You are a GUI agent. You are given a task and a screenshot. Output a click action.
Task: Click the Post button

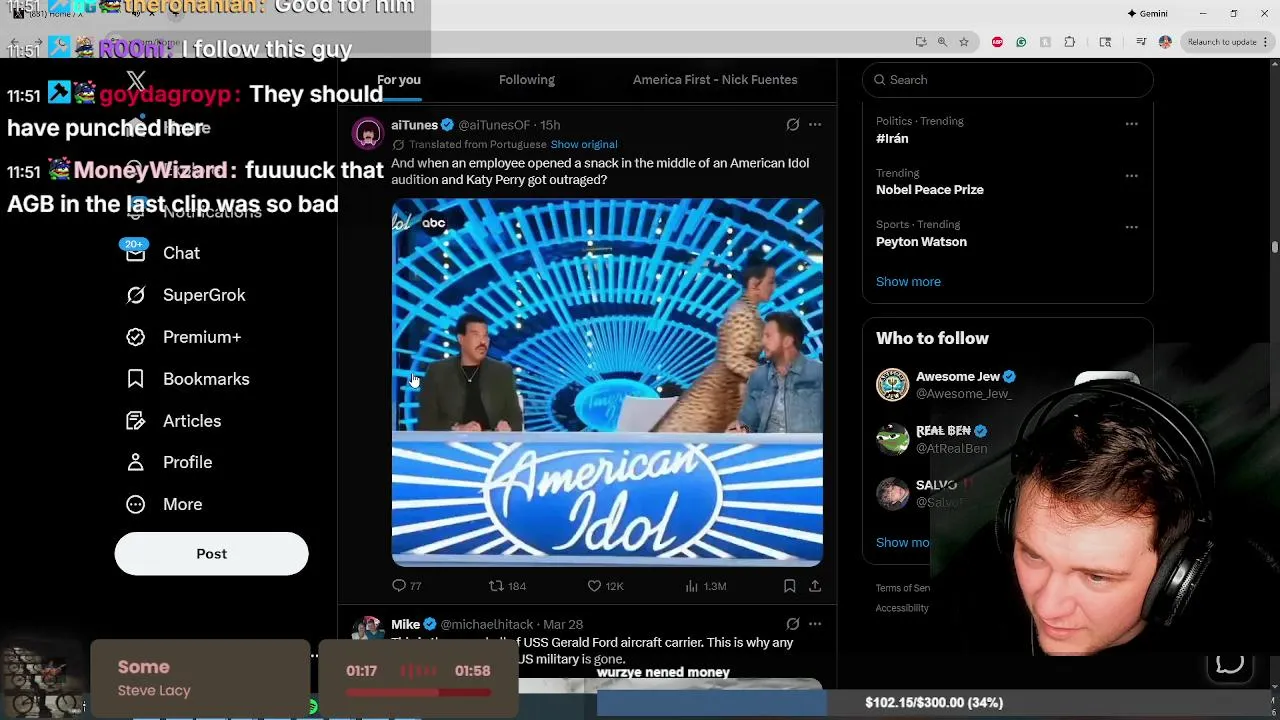click(211, 554)
